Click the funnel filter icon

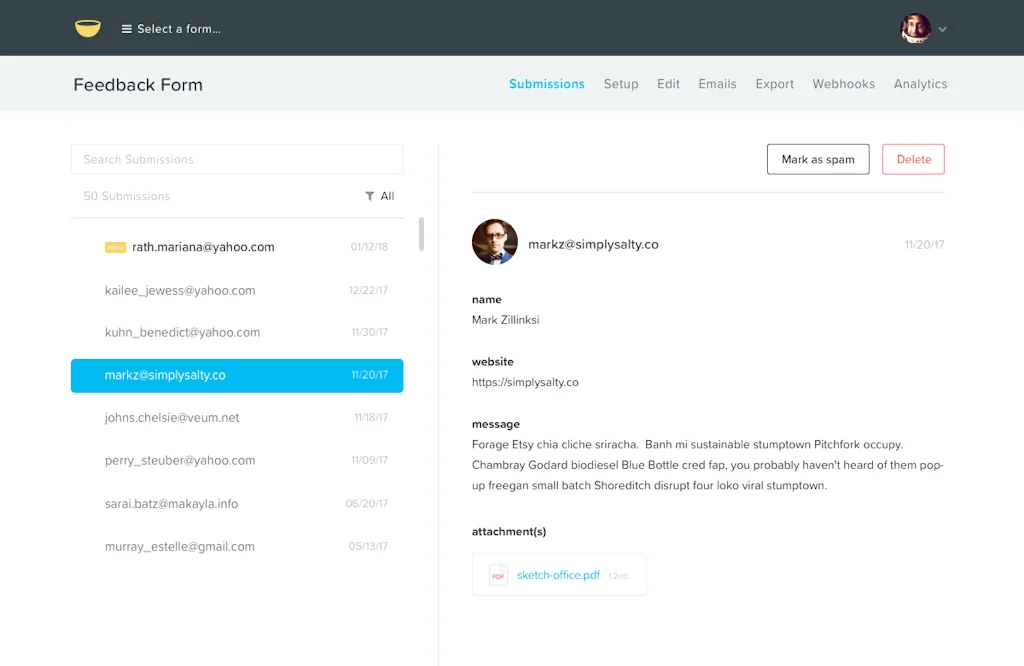(370, 196)
